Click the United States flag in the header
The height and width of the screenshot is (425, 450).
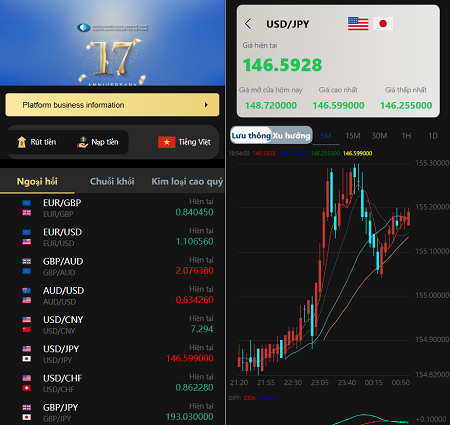pyautogui.click(x=358, y=24)
